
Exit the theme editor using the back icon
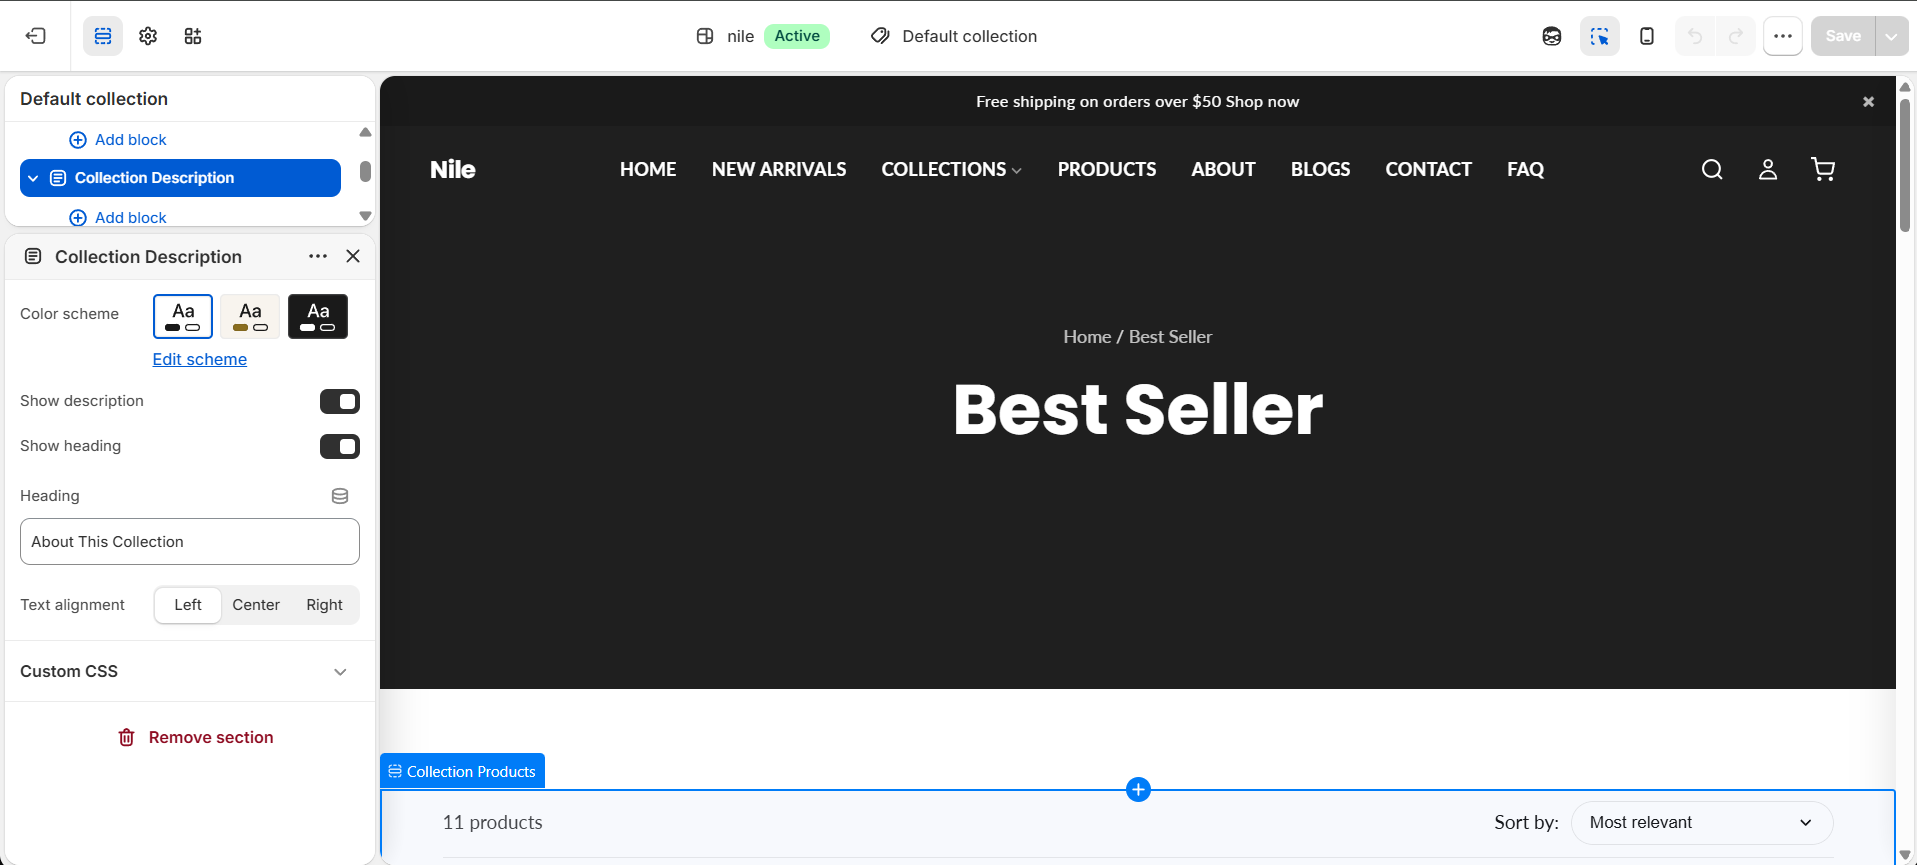(36, 36)
